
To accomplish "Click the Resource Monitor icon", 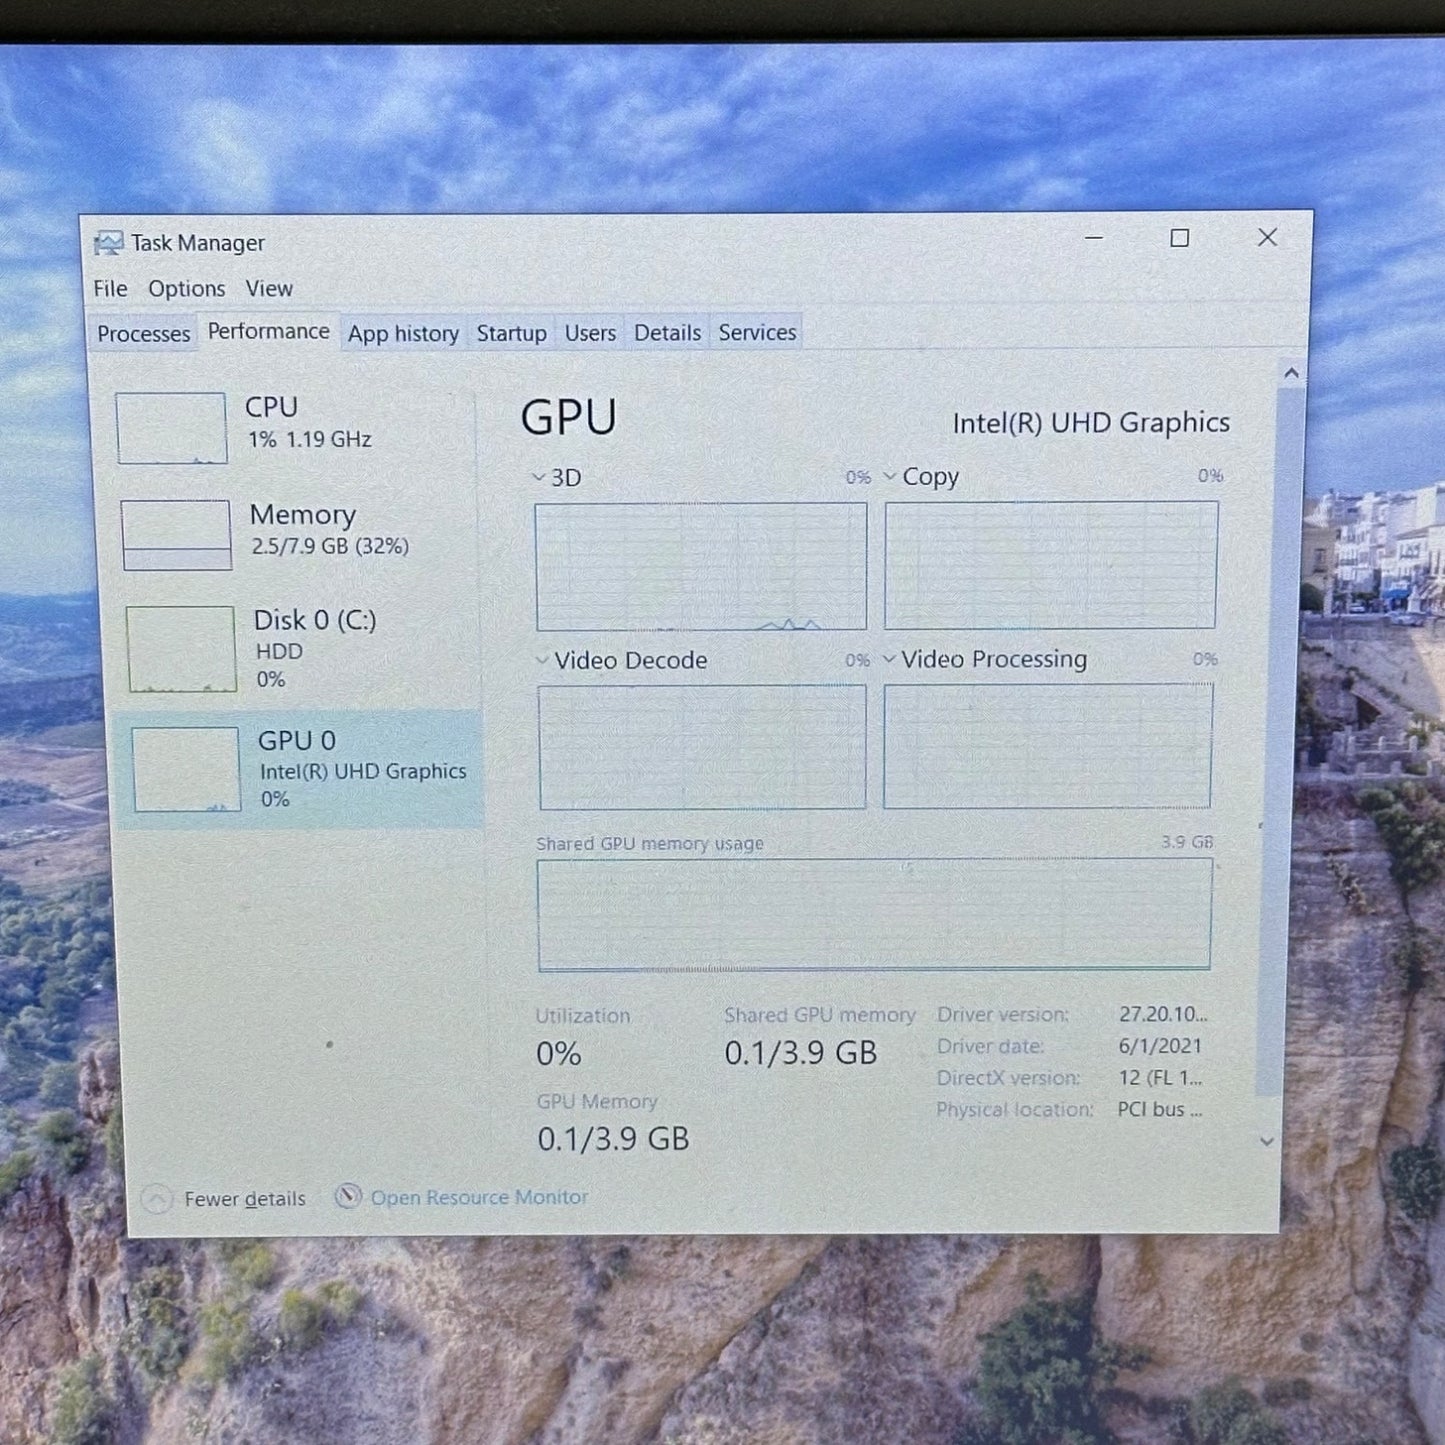I will pos(348,1196).
